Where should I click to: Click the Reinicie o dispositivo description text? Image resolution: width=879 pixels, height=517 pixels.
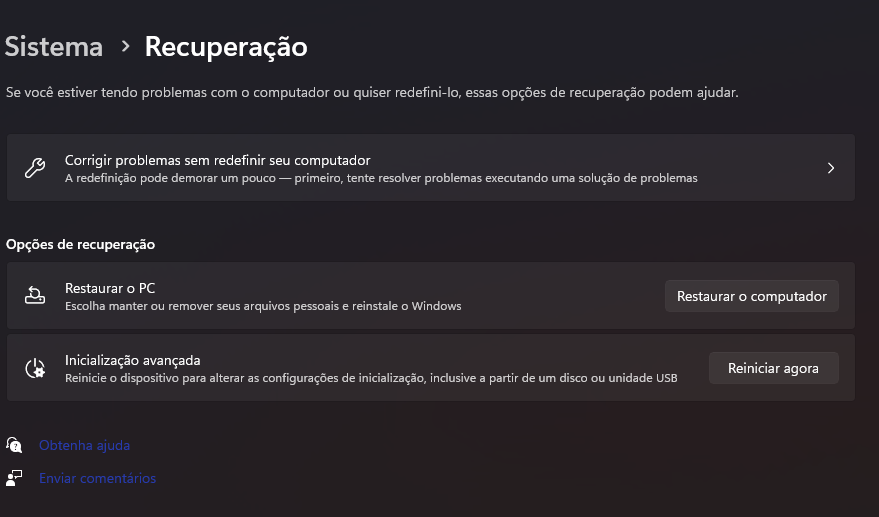point(371,378)
